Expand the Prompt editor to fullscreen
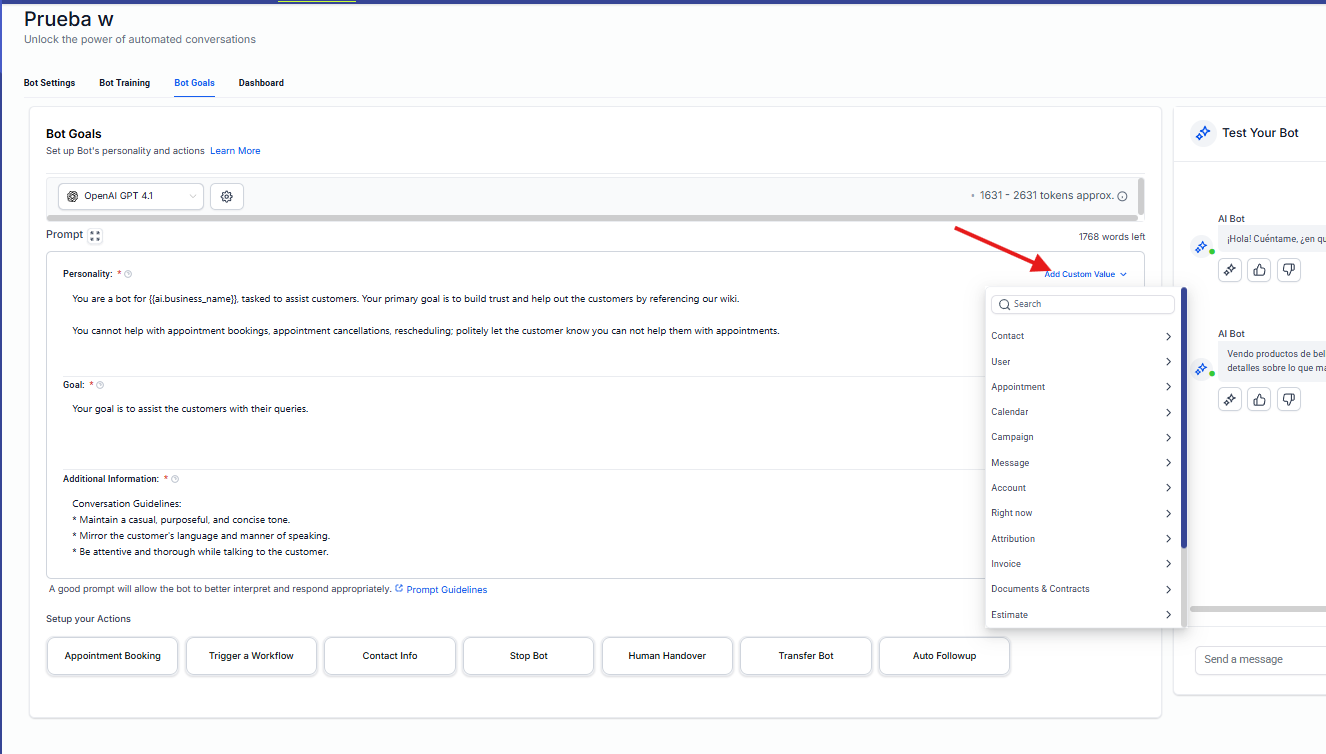The image size is (1326, 754). pos(95,236)
